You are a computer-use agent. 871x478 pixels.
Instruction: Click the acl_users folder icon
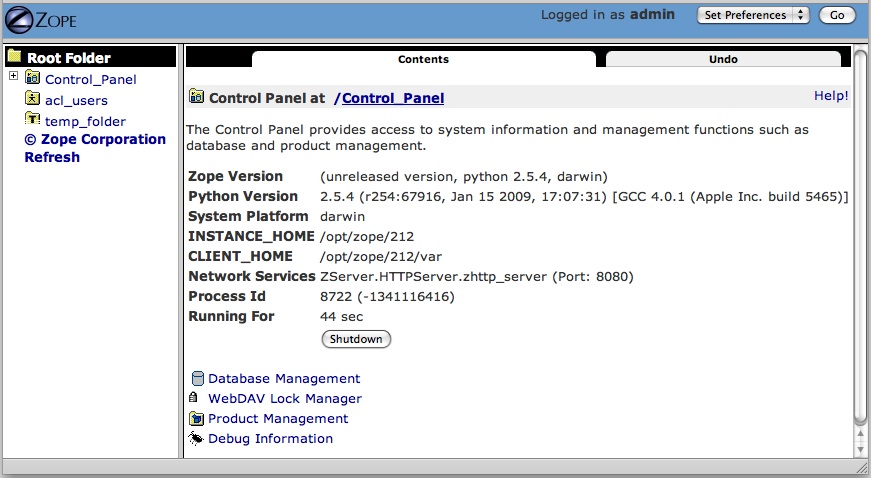(32, 100)
